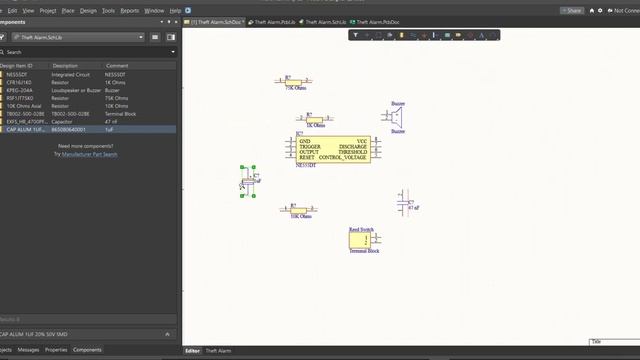Screen dimensions: 640x360
Task: Select the Place Part yellow icon
Action: (402, 36)
